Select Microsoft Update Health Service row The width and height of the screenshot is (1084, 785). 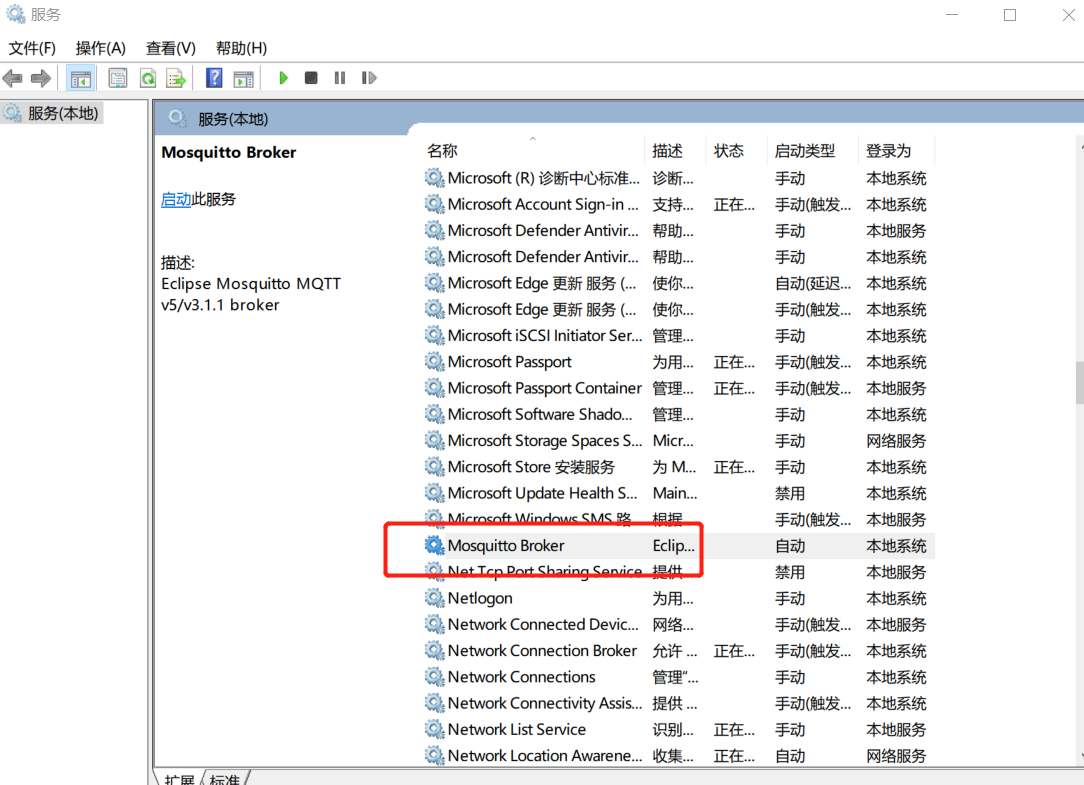coord(679,494)
